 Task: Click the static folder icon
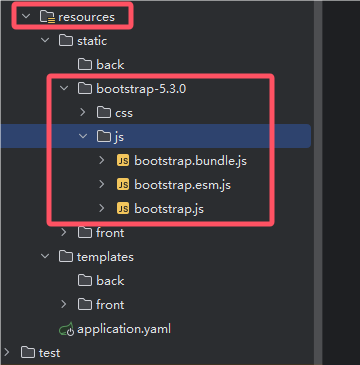(x=66, y=41)
